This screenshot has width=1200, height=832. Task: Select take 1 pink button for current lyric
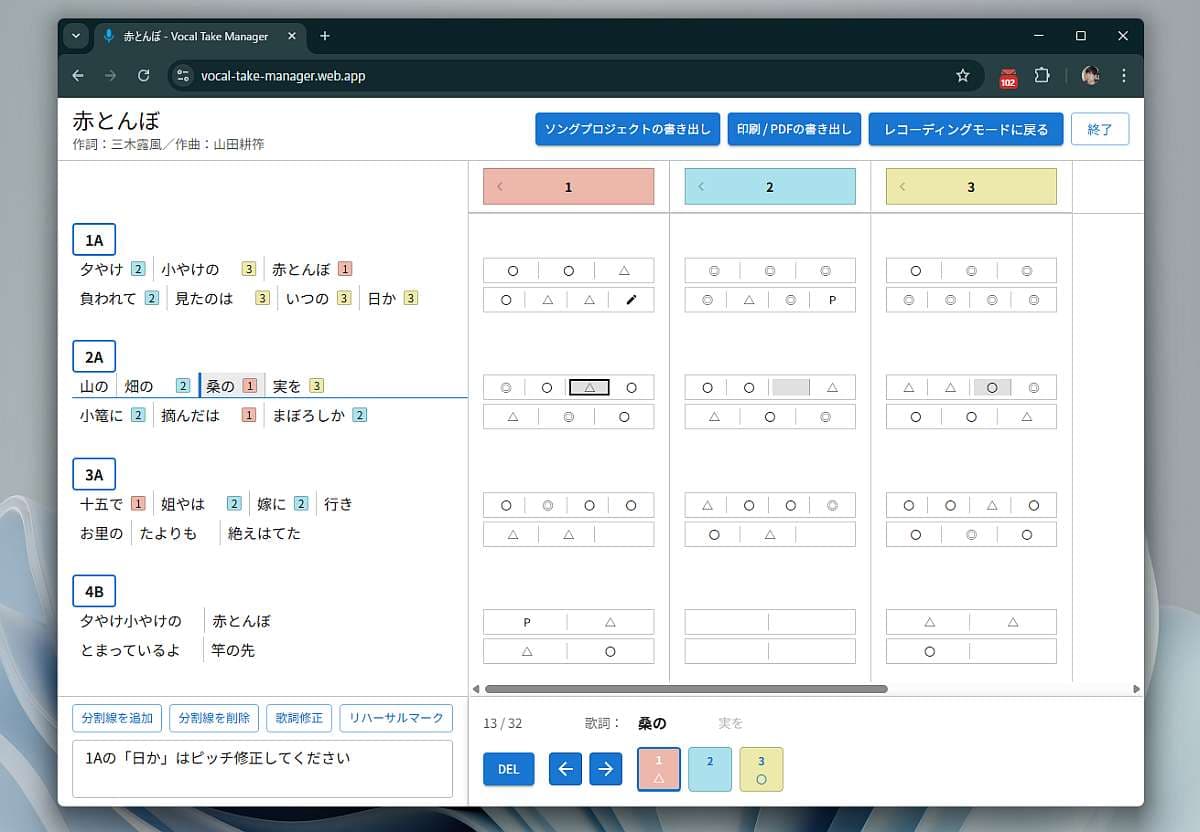659,769
